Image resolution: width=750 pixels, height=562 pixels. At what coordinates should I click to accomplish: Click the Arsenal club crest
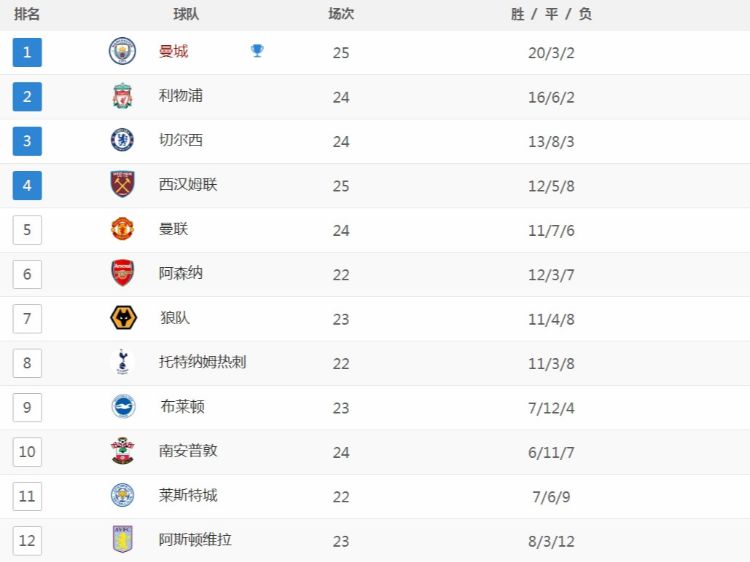[x=122, y=273]
